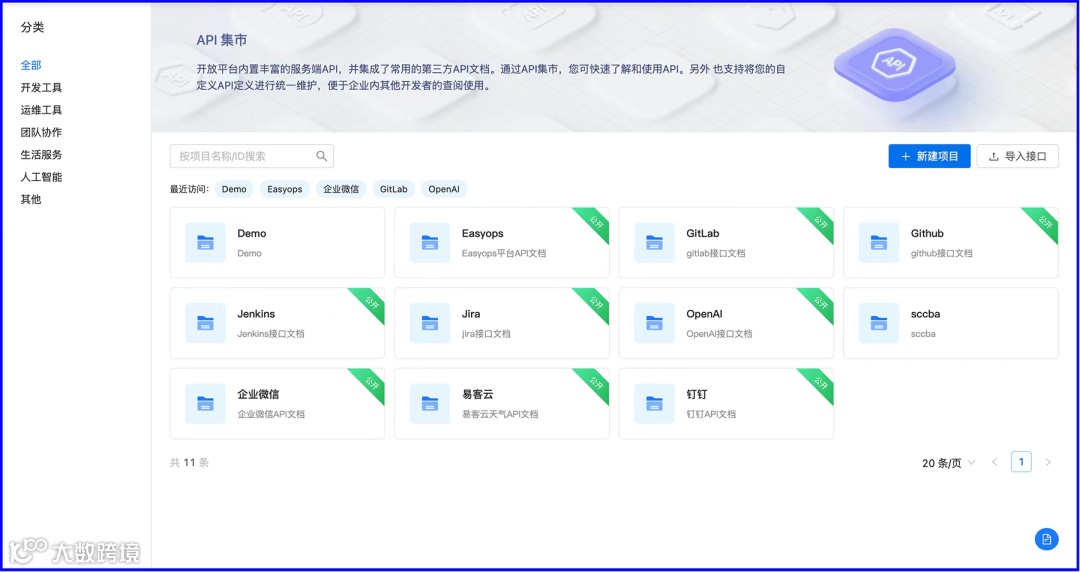Image resolution: width=1080 pixels, height=572 pixels.
Task: Click the 导入接口 button
Action: pyautogui.click(x=1017, y=156)
